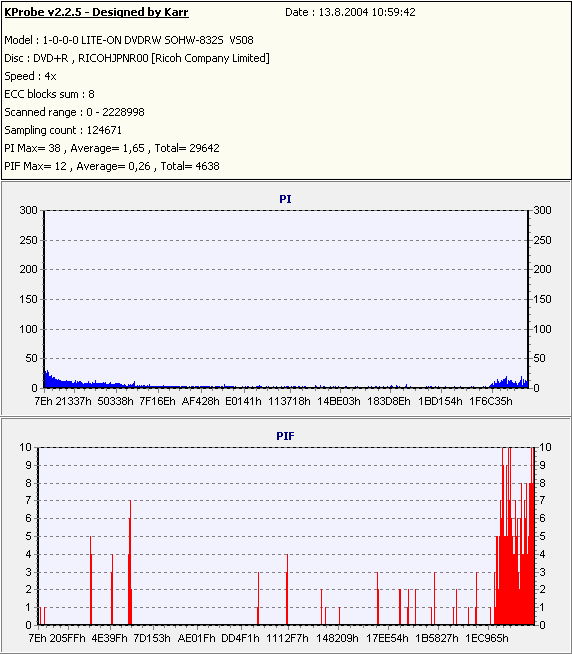This screenshot has width=572, height=654.
Task: Click the Sampling count 124671 line
Action: [63, 130]
